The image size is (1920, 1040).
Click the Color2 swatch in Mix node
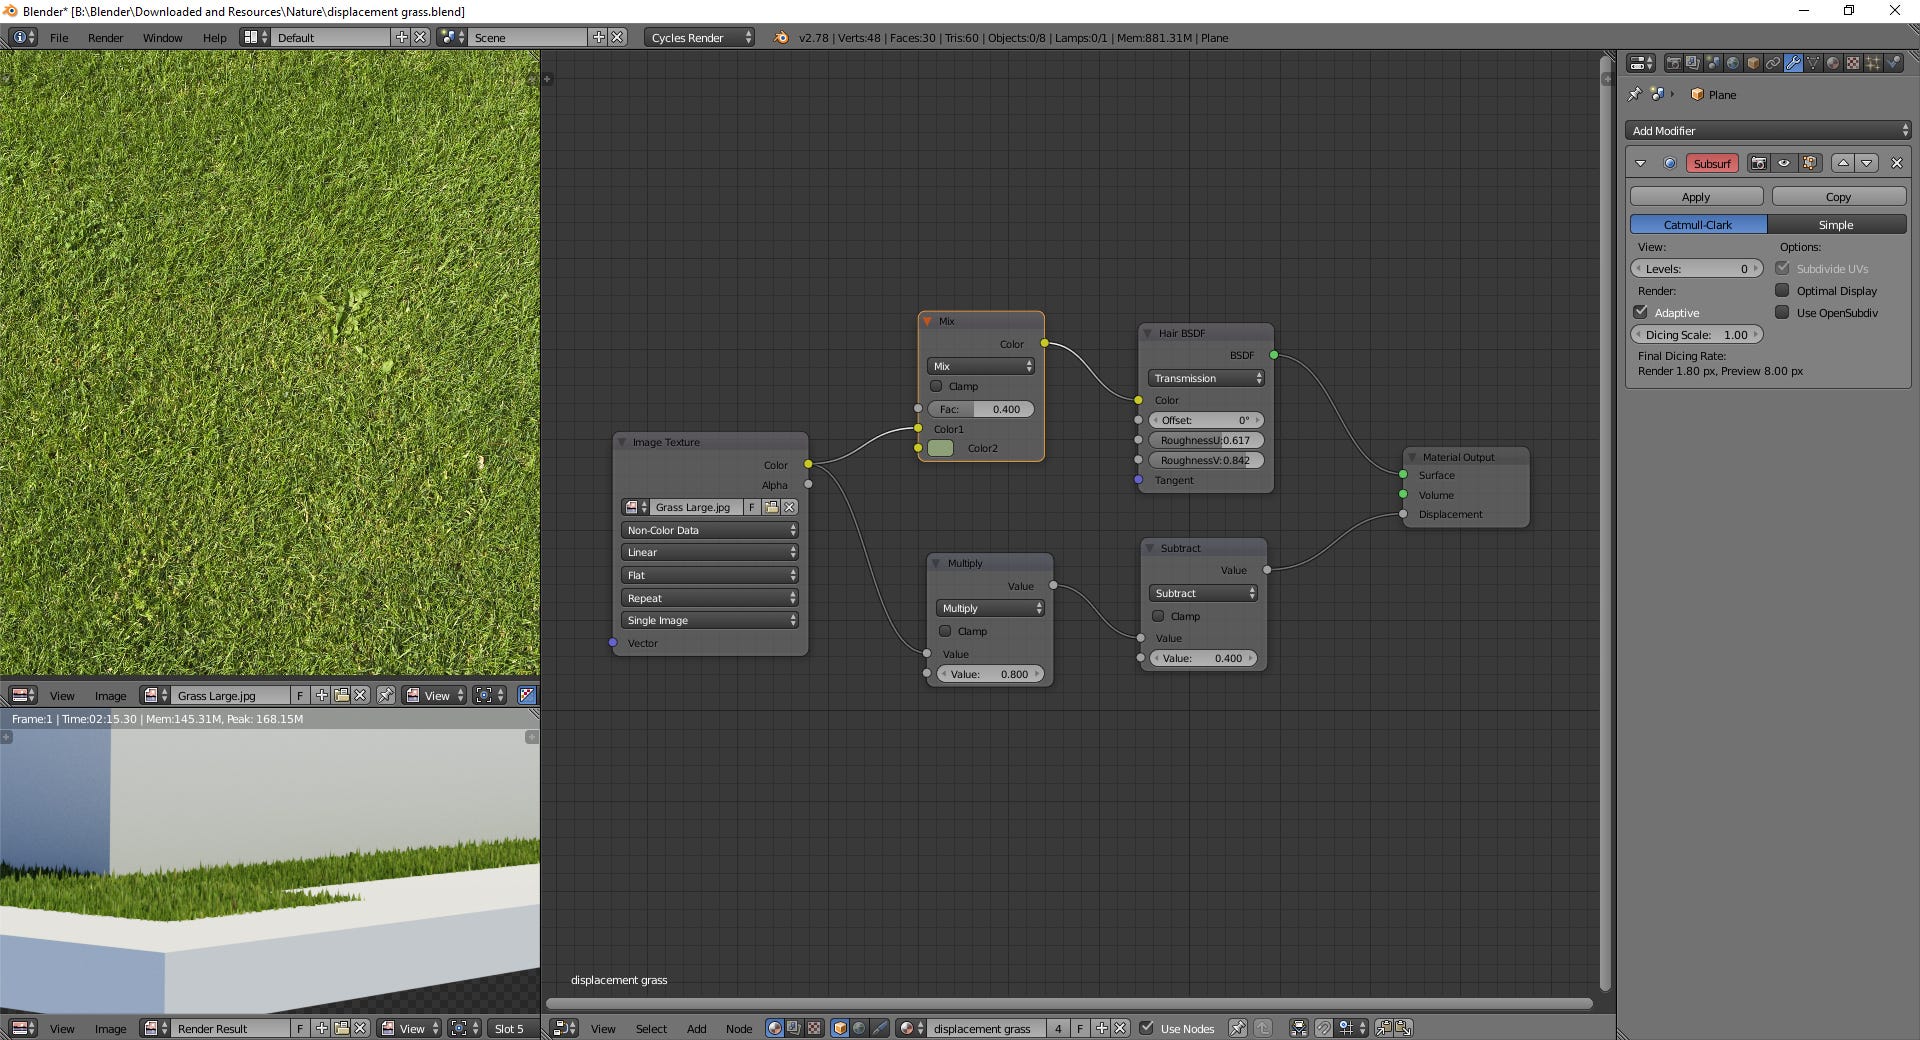(x=941, y=448)
